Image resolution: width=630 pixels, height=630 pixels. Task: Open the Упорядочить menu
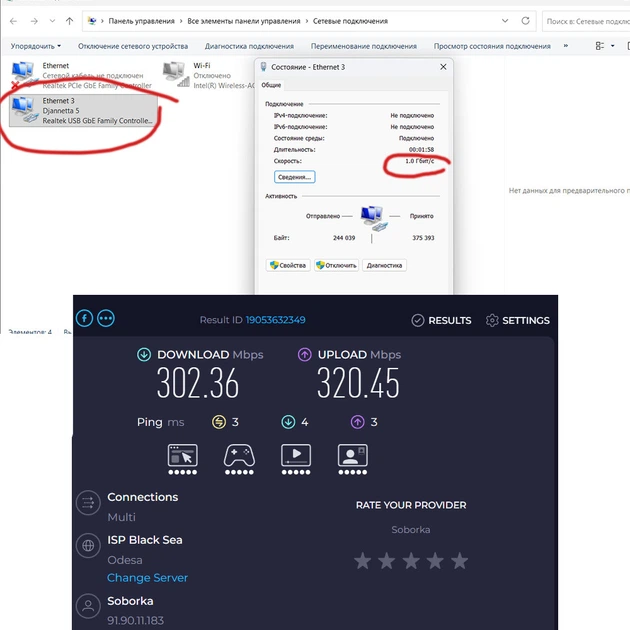36,46
